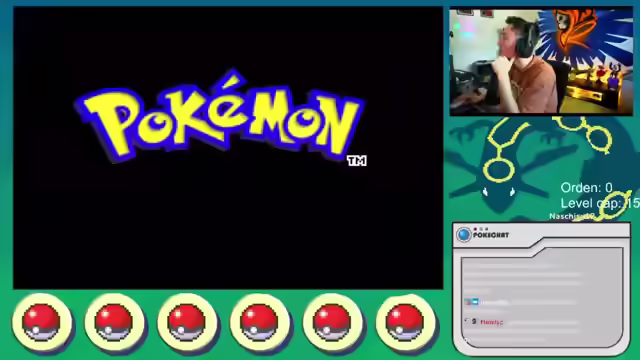Click the Naschis username label above chat
This screenshot has height=360, width=640.
coord(571,216)
